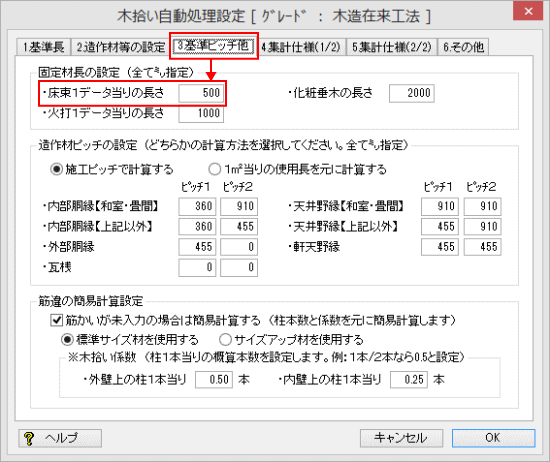Screen dimensions: 550x462
Task: Click the 化粧垂木の長さ field showing 2000
Action: click(412, 93)
